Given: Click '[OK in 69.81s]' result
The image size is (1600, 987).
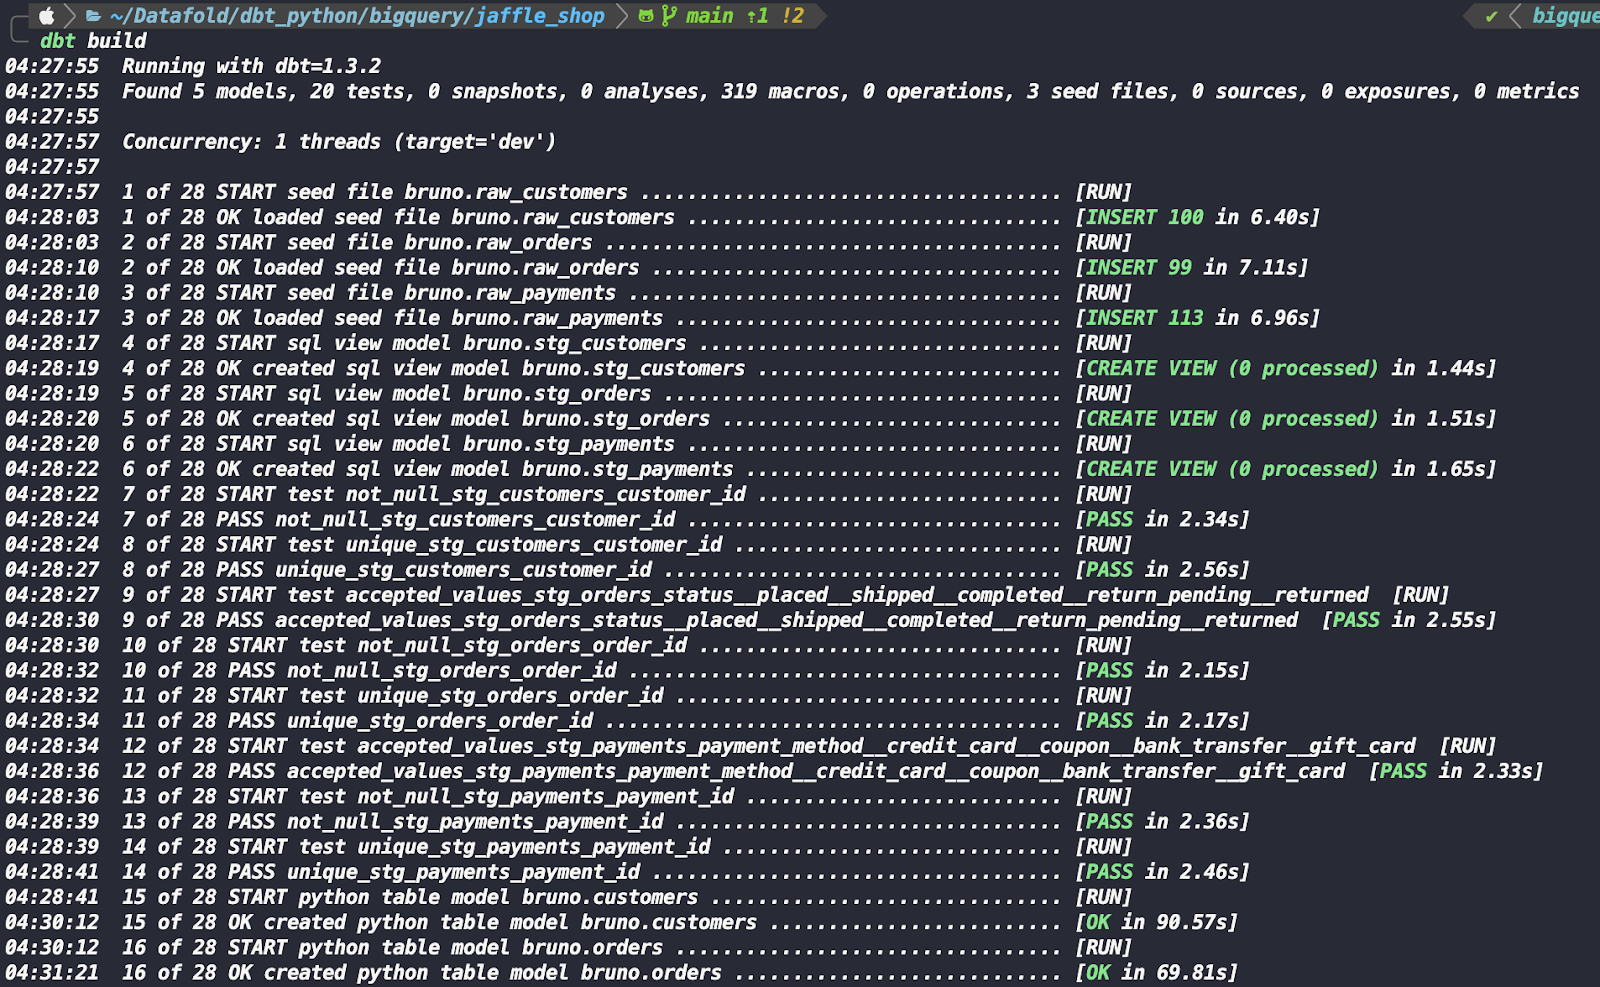Looking at the screenshot, I should pyautogui.click(x=1156, y=972).
